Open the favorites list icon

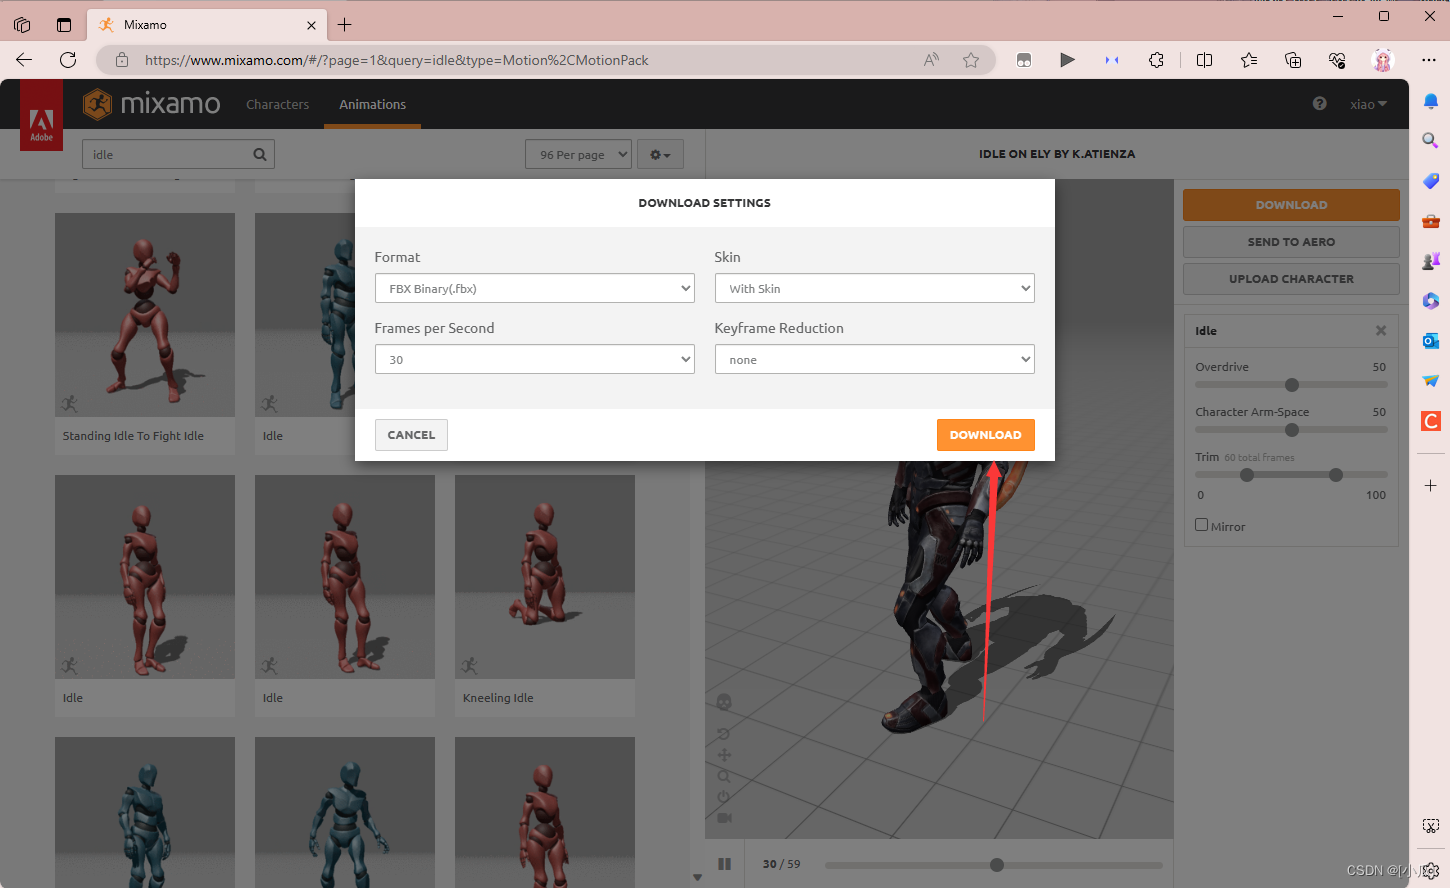pos(1249,60)
